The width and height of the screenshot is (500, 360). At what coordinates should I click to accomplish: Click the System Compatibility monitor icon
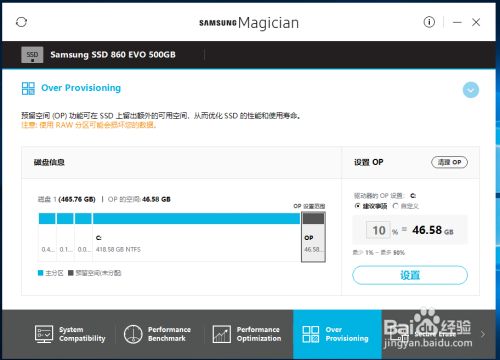click(x=44, y=334)
